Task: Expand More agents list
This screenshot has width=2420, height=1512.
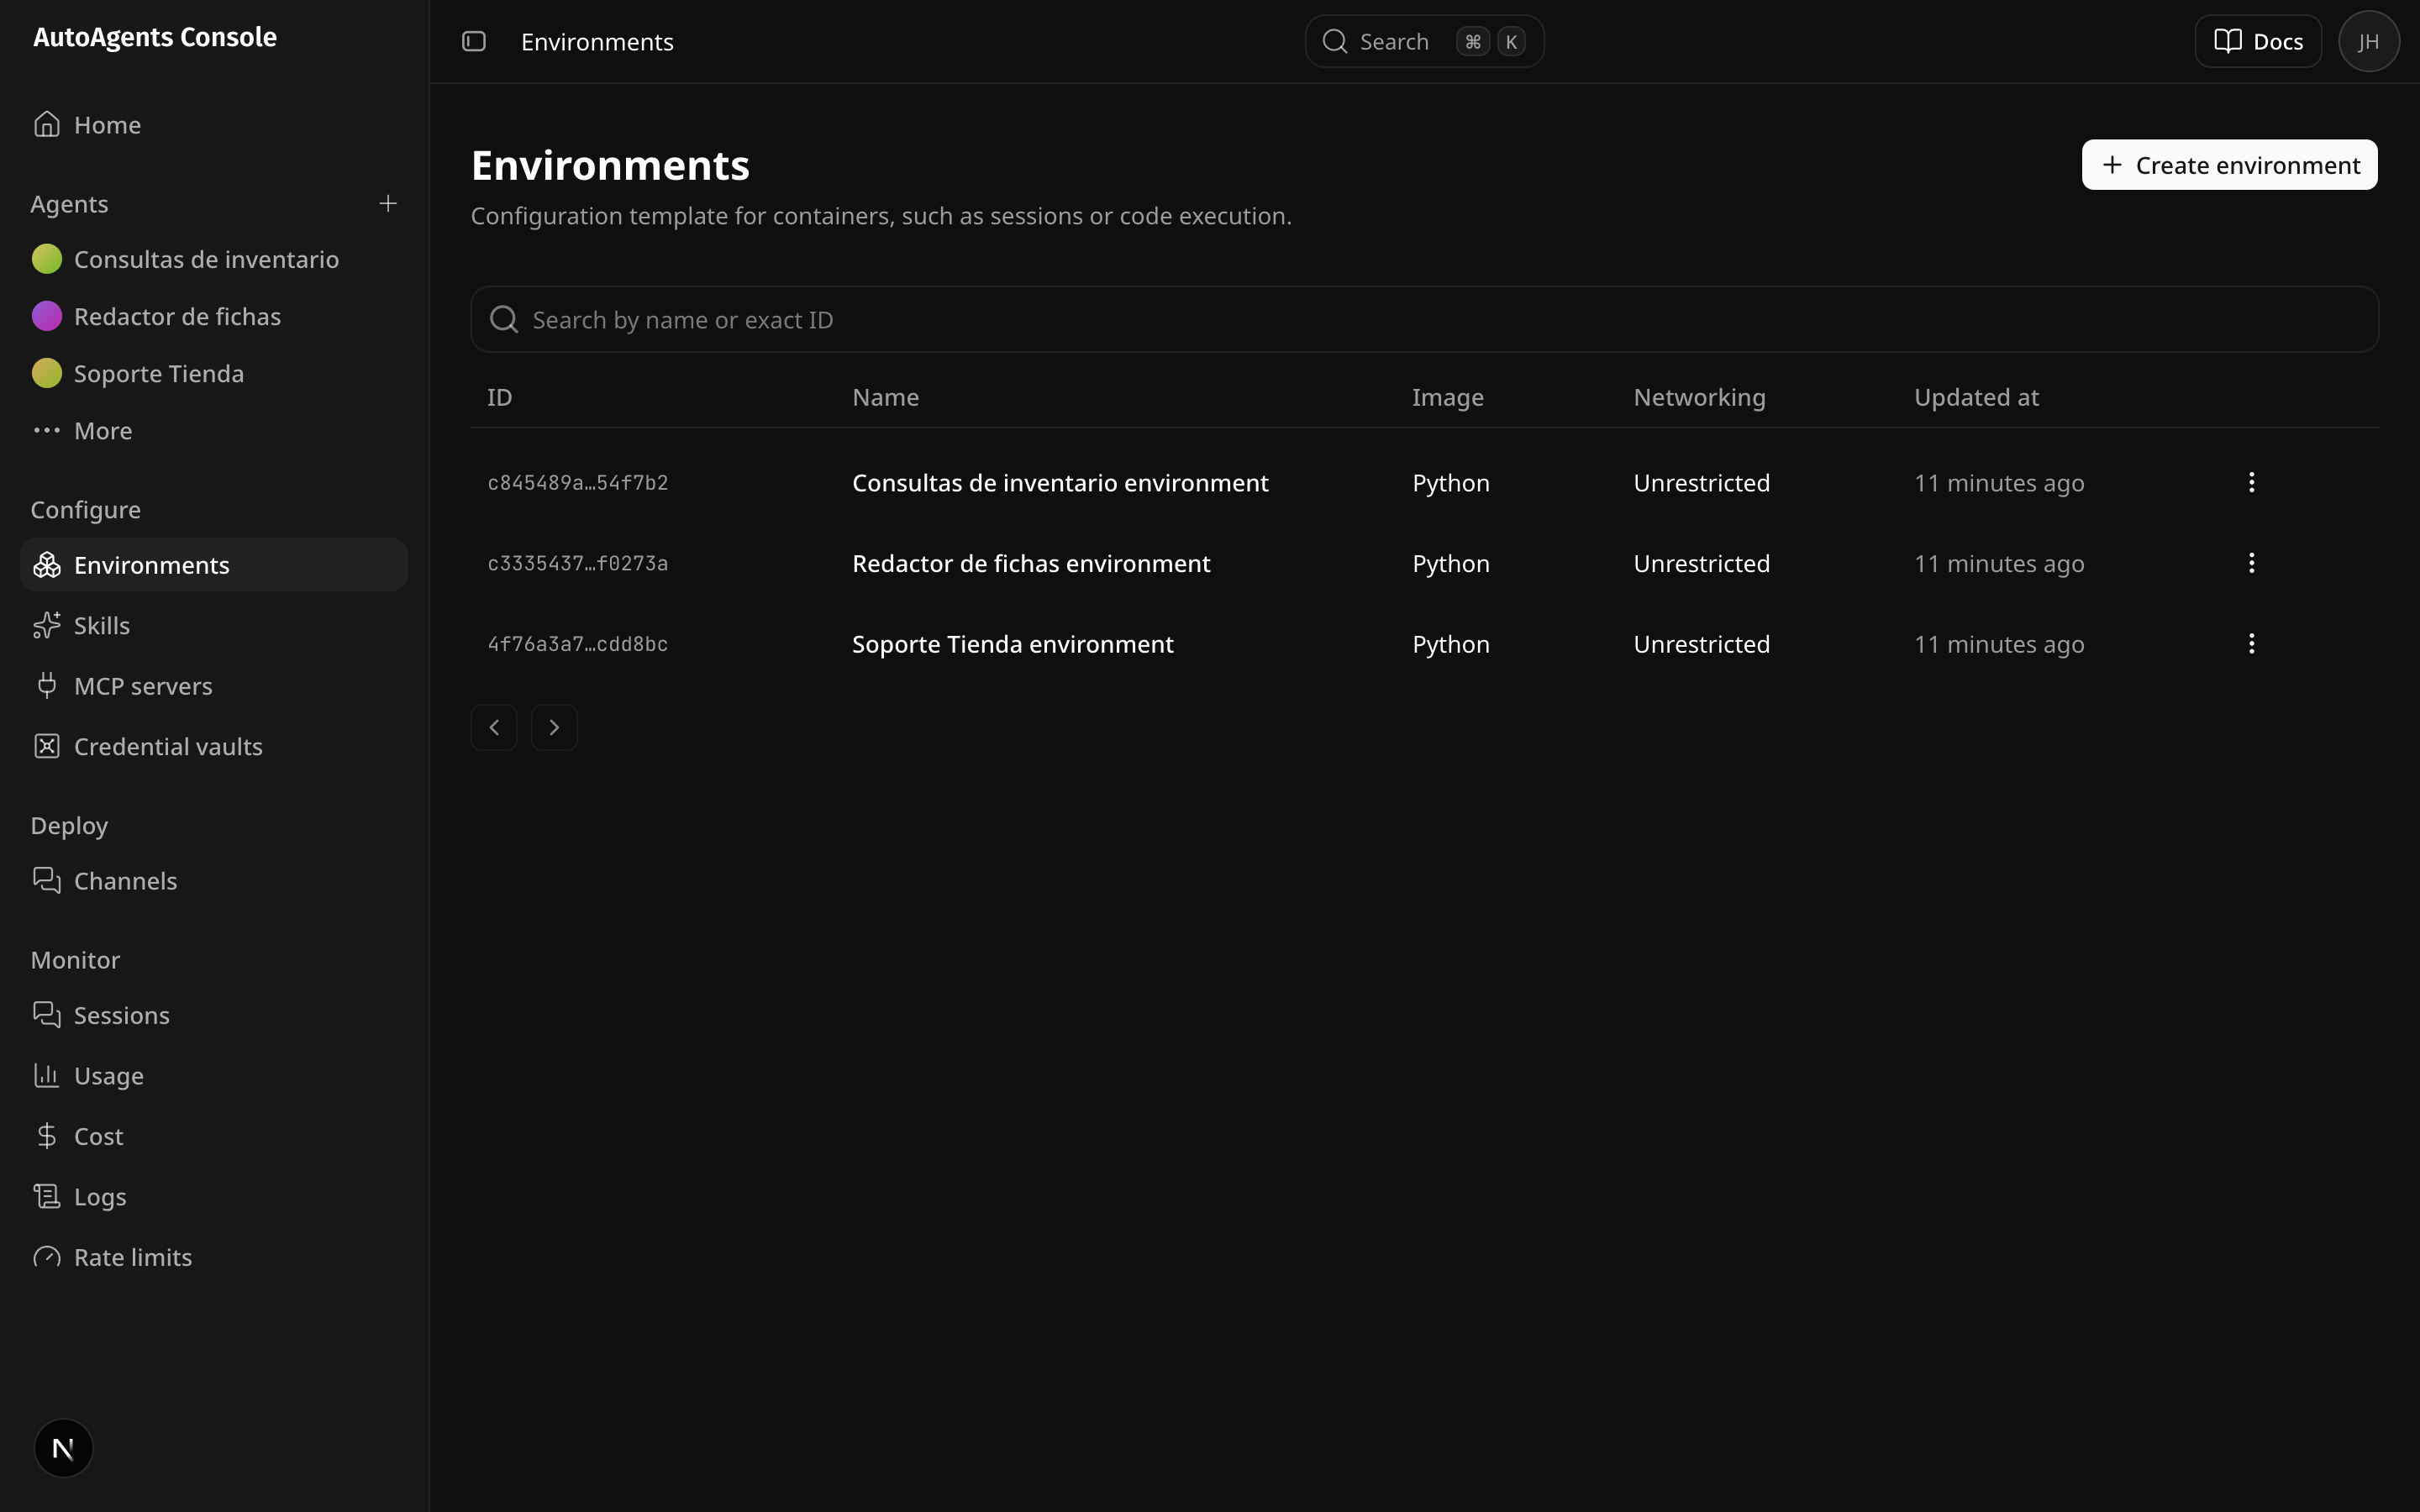Action: click(213, 430)
